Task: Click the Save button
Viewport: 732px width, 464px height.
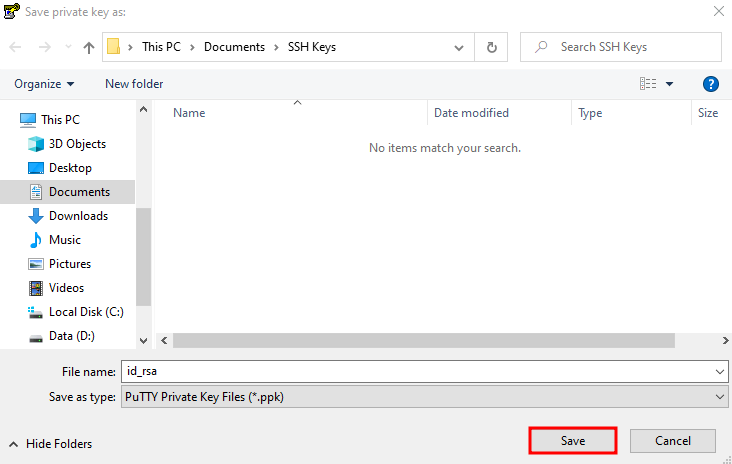Action: pos(573,441)
